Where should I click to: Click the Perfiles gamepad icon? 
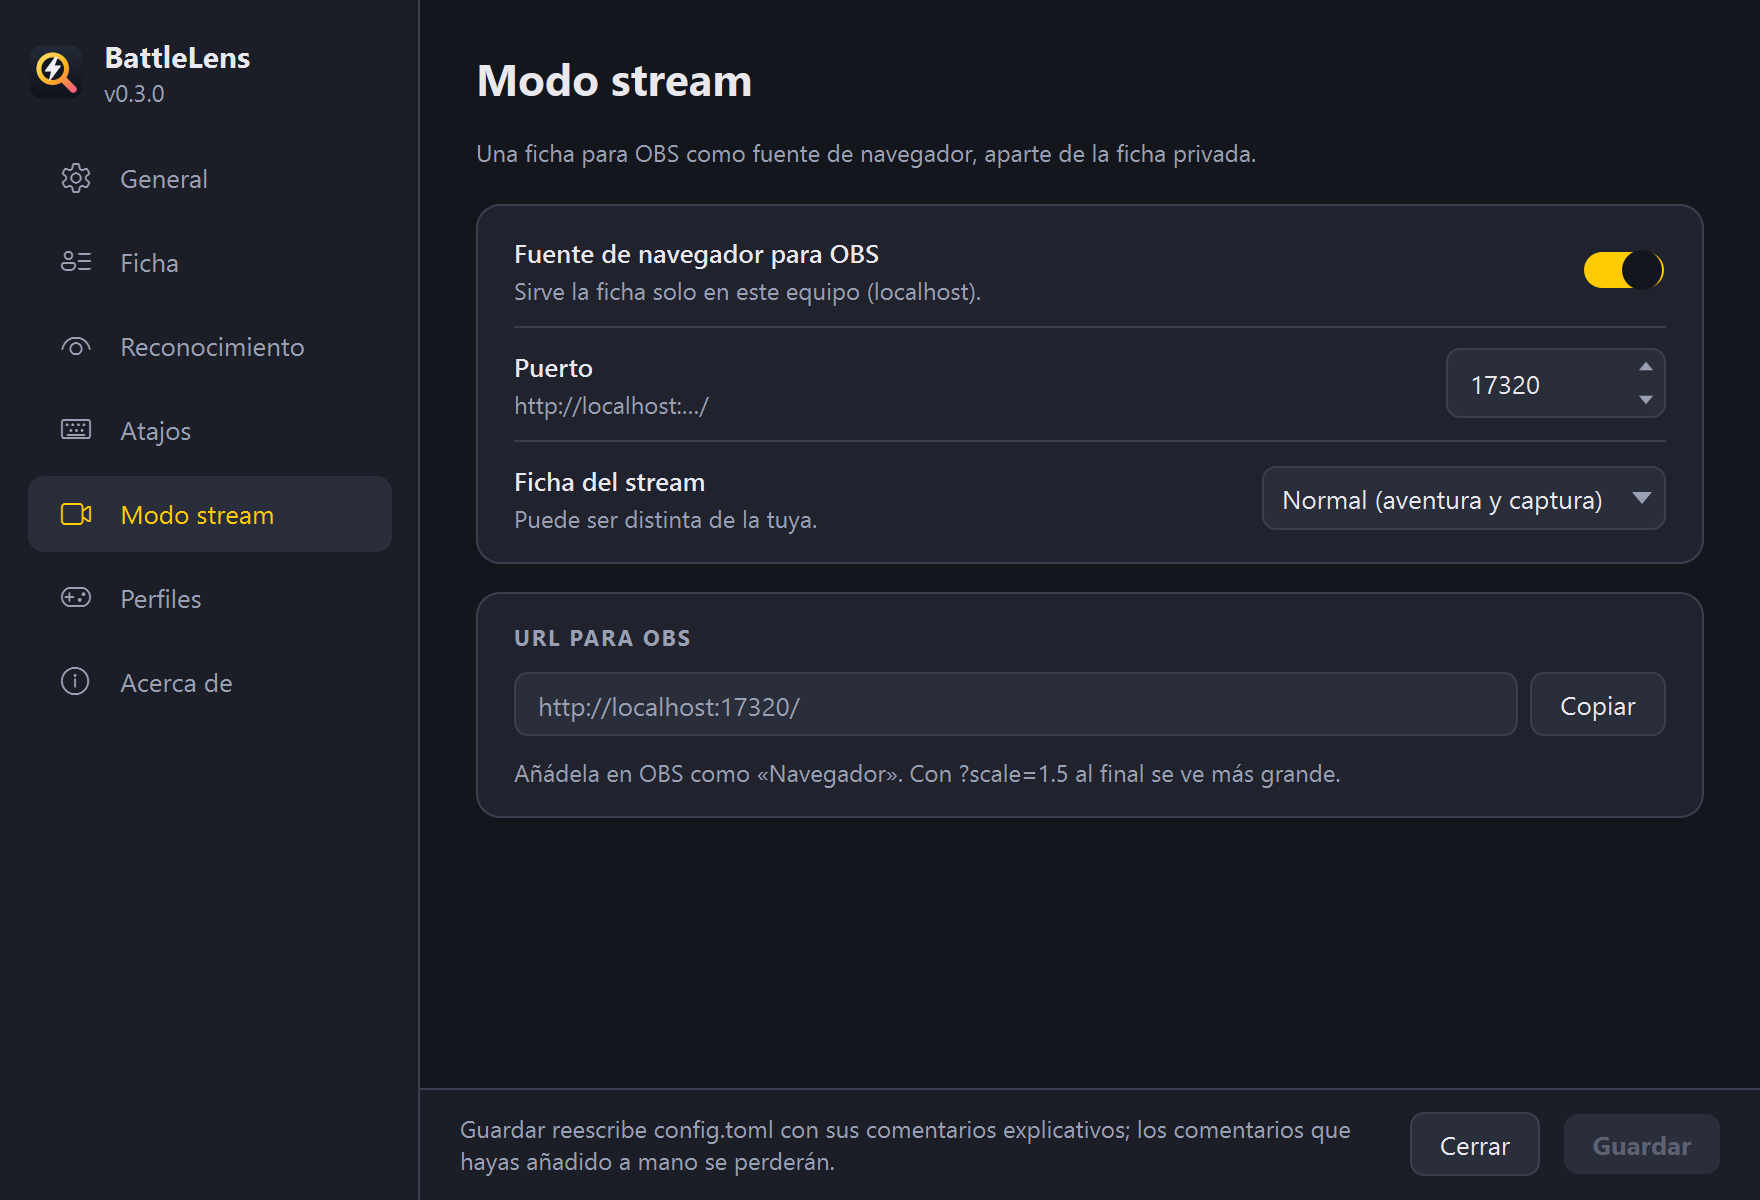coord(76,598)
